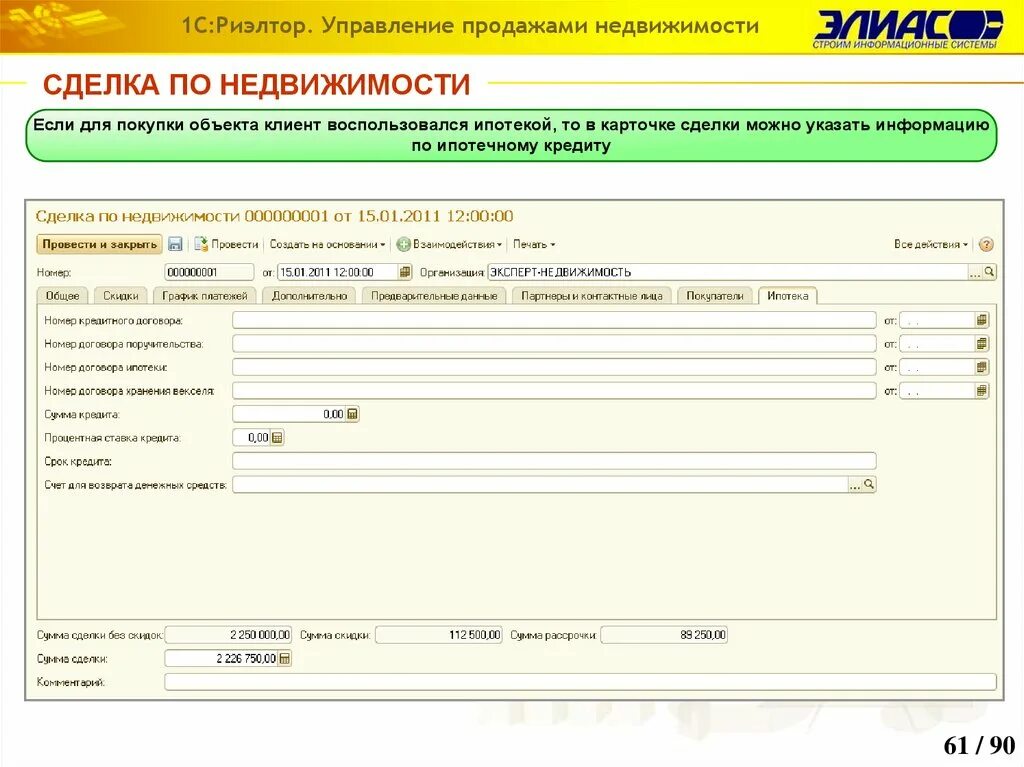Select the Предварительные данные tab
This screenshot has width=1024, height=767.
[434, 296]
